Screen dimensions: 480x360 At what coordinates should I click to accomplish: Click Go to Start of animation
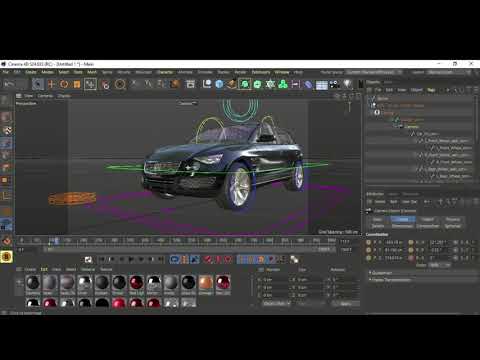pyautogui.click(x=102, y=259)
